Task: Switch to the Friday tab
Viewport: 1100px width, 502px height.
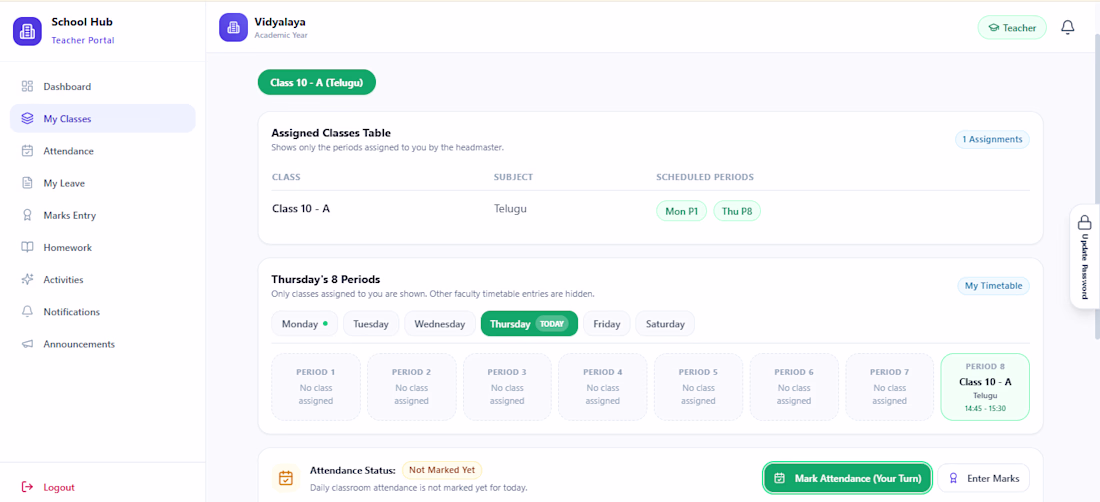Action: pos(607,324)
